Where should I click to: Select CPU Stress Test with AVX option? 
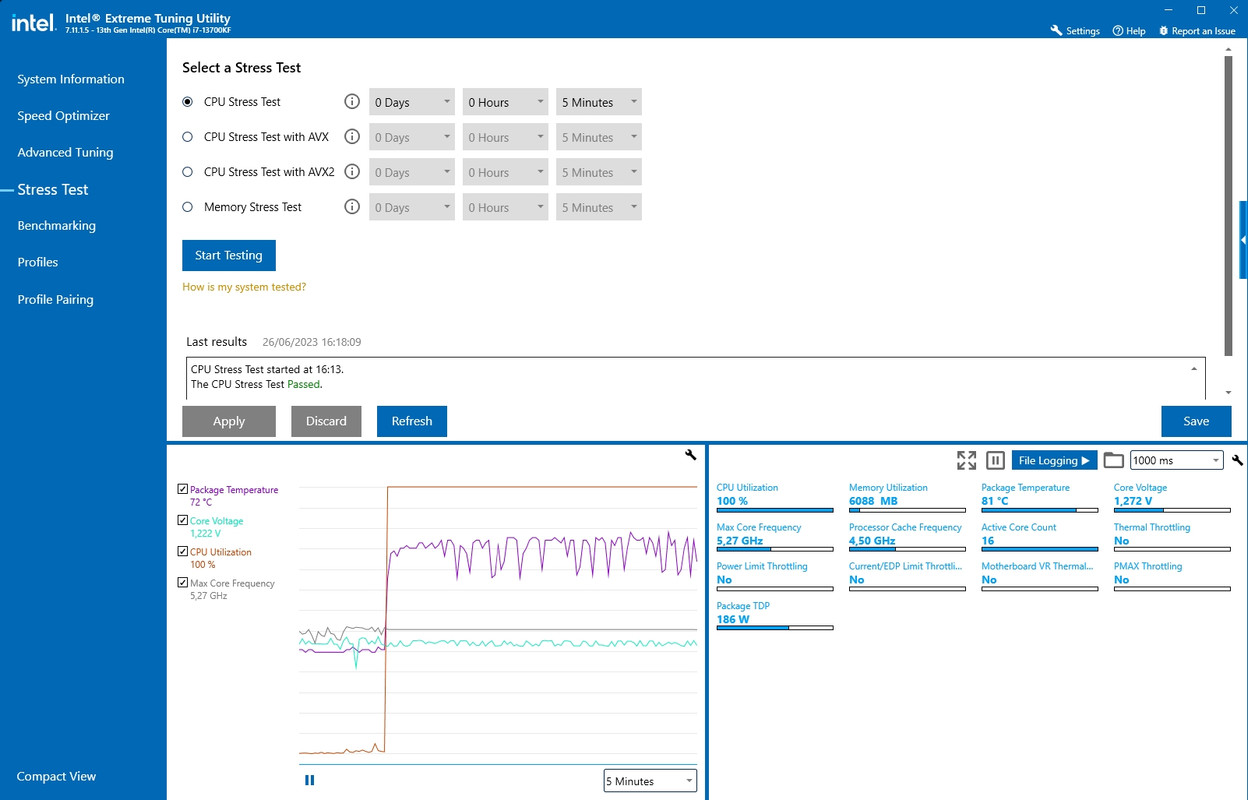pyautogui.click(x=188, y=137)
